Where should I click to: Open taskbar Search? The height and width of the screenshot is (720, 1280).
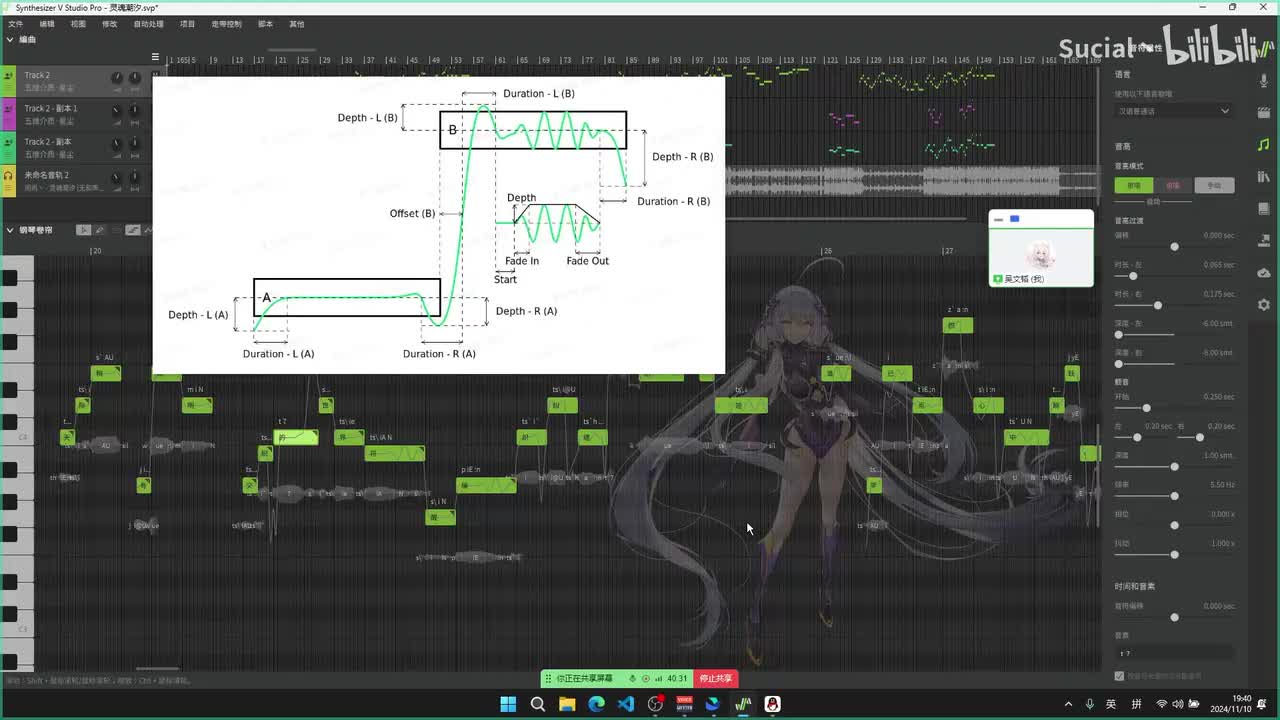(538, 704)
